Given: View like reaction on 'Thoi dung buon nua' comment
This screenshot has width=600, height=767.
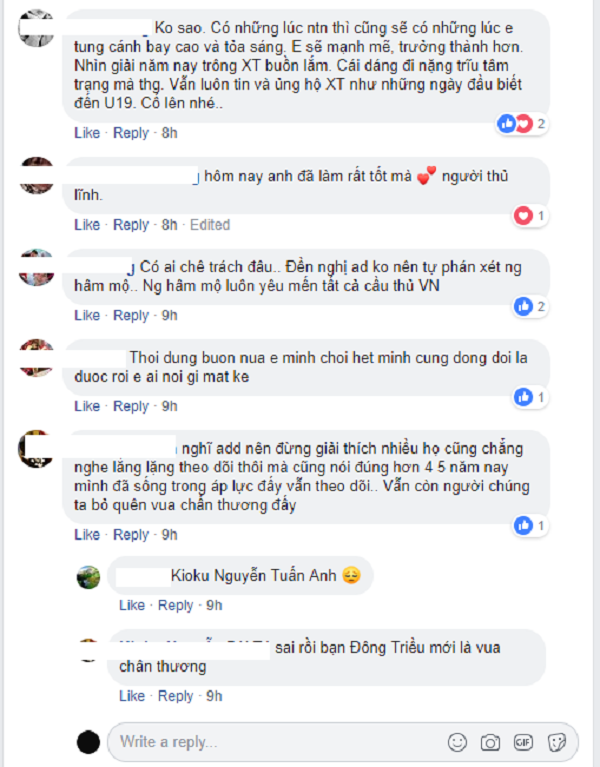Looking at the screenshot, I should 531,397.
